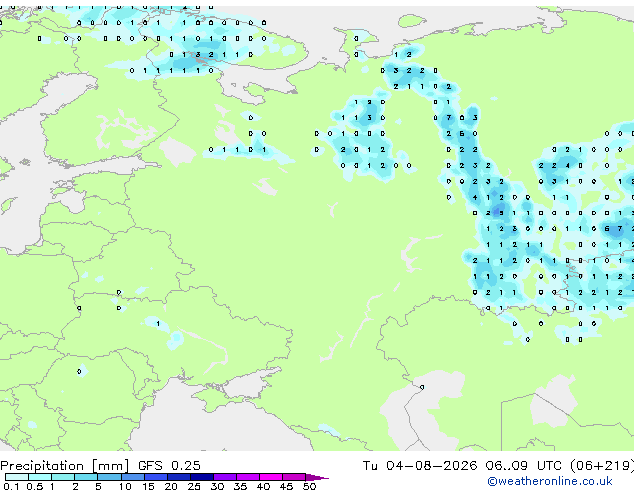634x490 pixels.
Task: Click the '(06+219)' forecast offset text
Action: pos(602,466)
